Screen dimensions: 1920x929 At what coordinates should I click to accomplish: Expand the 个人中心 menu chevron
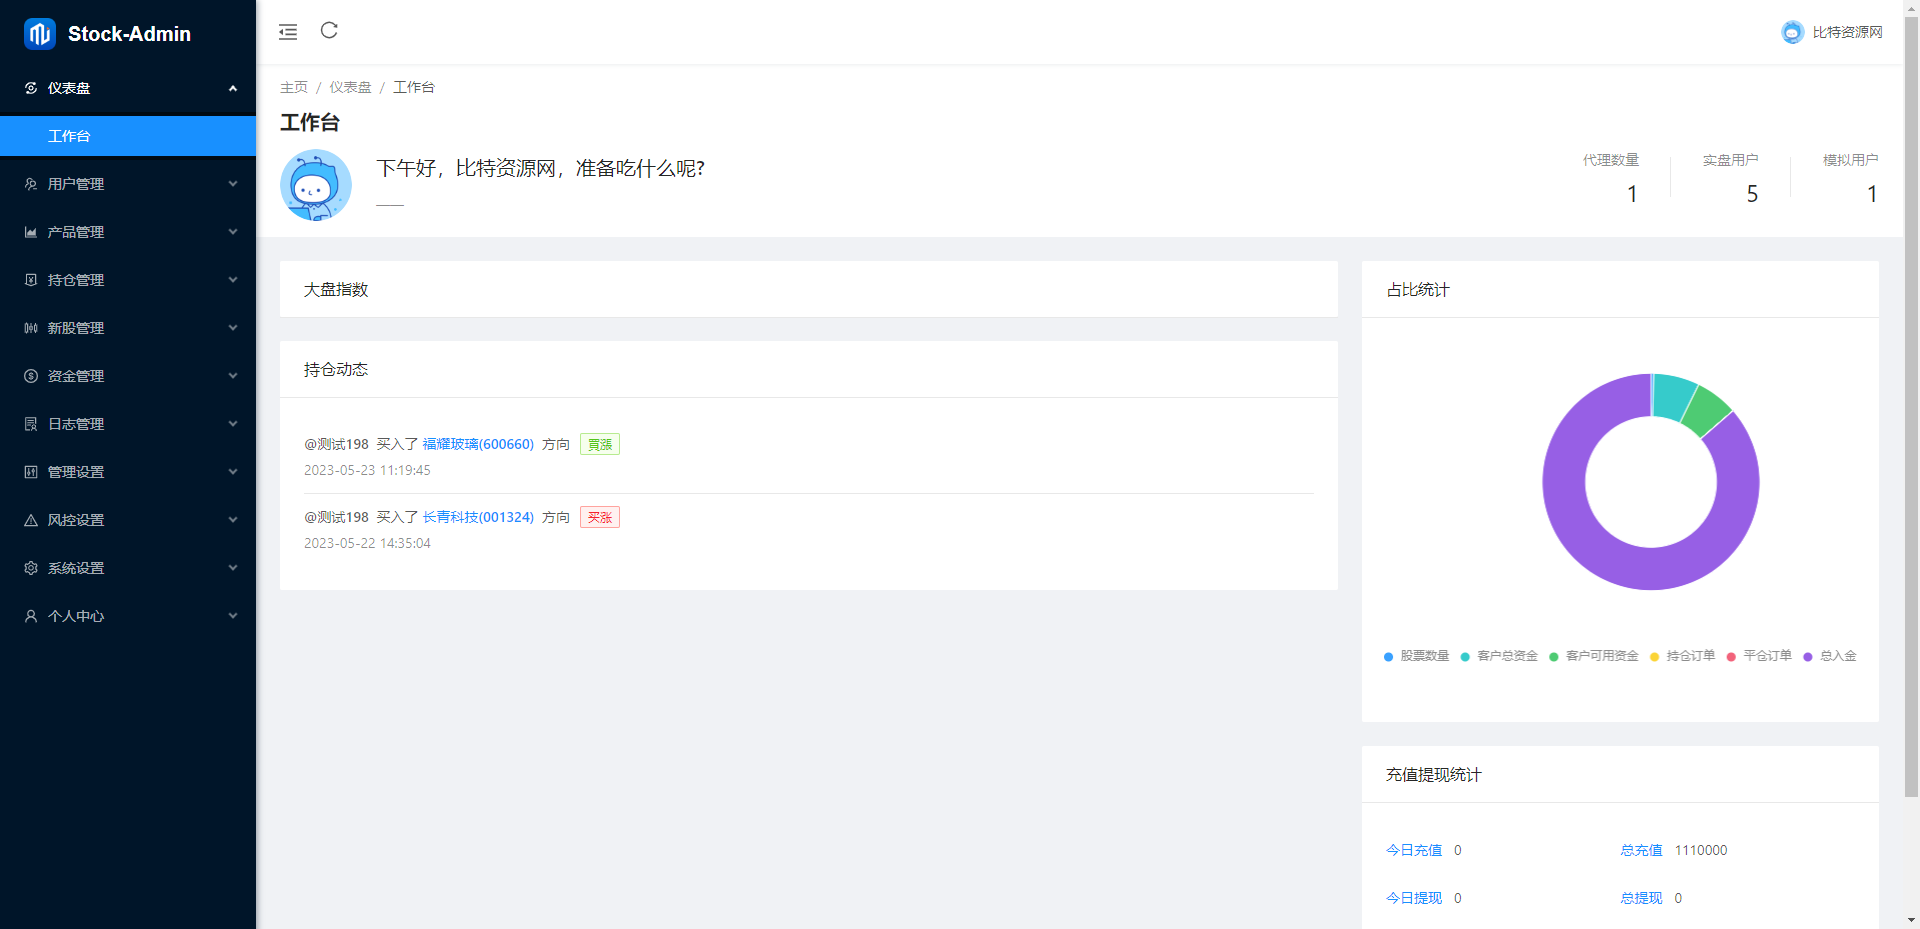click(233, 616)
